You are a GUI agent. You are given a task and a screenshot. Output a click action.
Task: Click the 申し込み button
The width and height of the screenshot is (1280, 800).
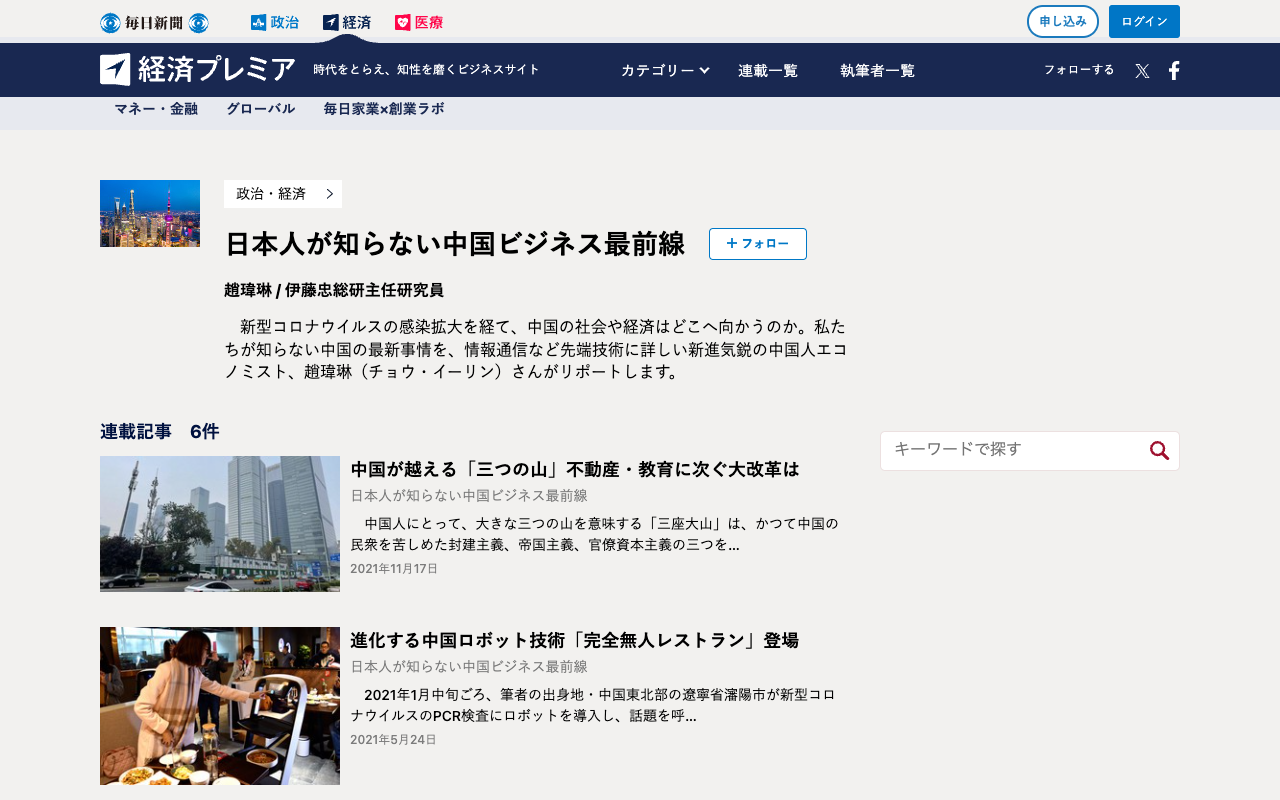(x=1063, y=21)
